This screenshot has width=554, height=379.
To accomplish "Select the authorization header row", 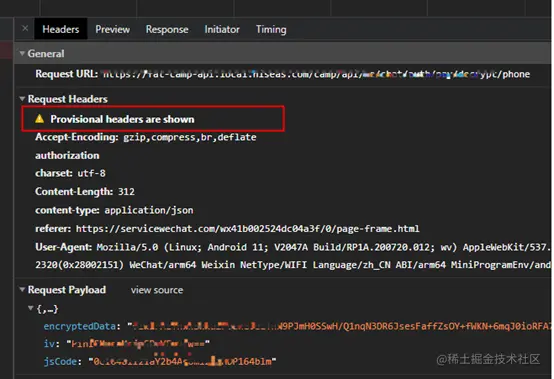I will (67, 155).
